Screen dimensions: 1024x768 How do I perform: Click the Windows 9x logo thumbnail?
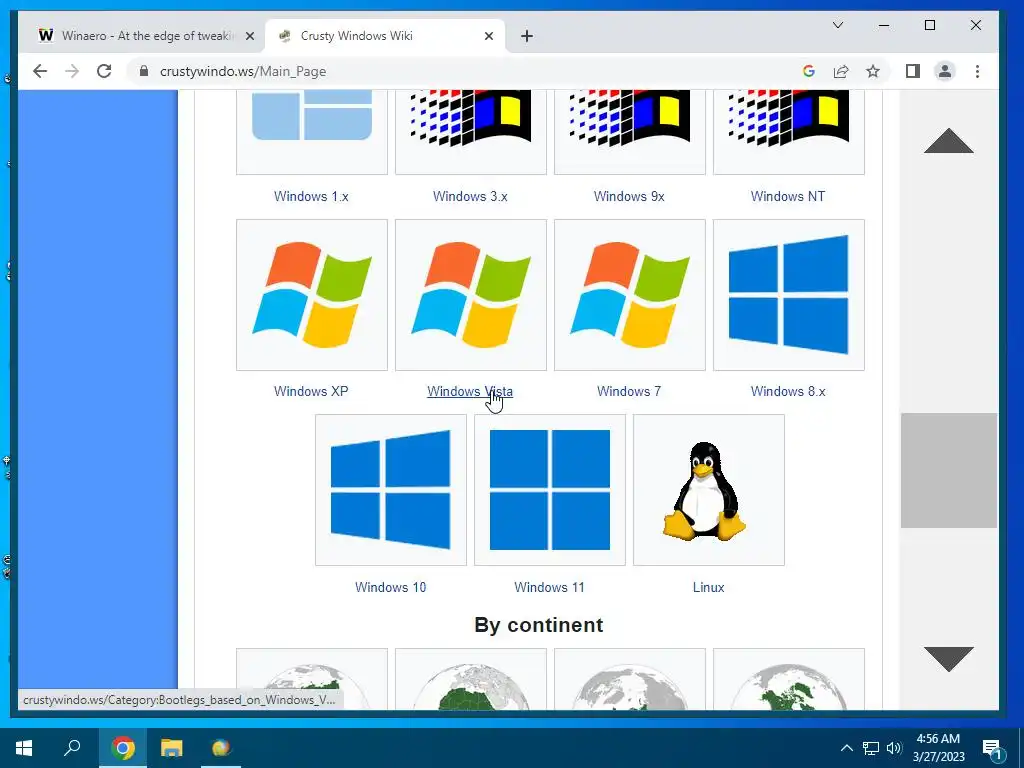click(630, 131)
